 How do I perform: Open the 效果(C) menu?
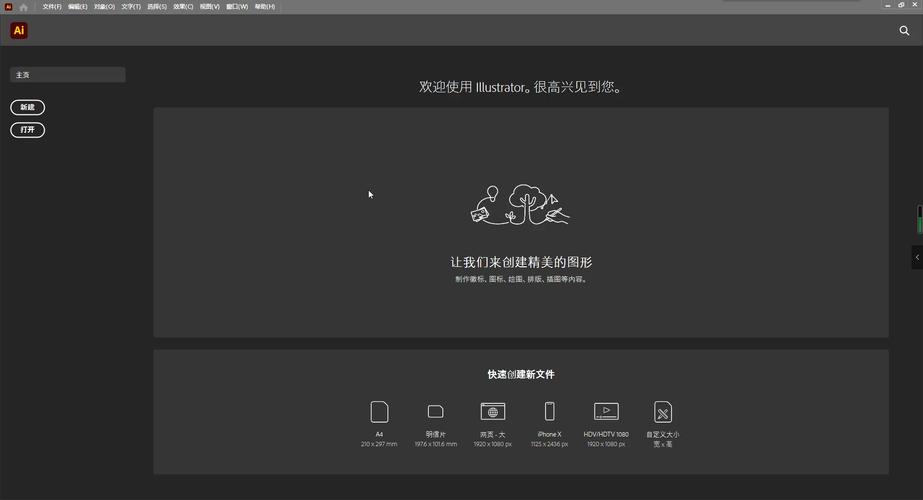[183, 6]
